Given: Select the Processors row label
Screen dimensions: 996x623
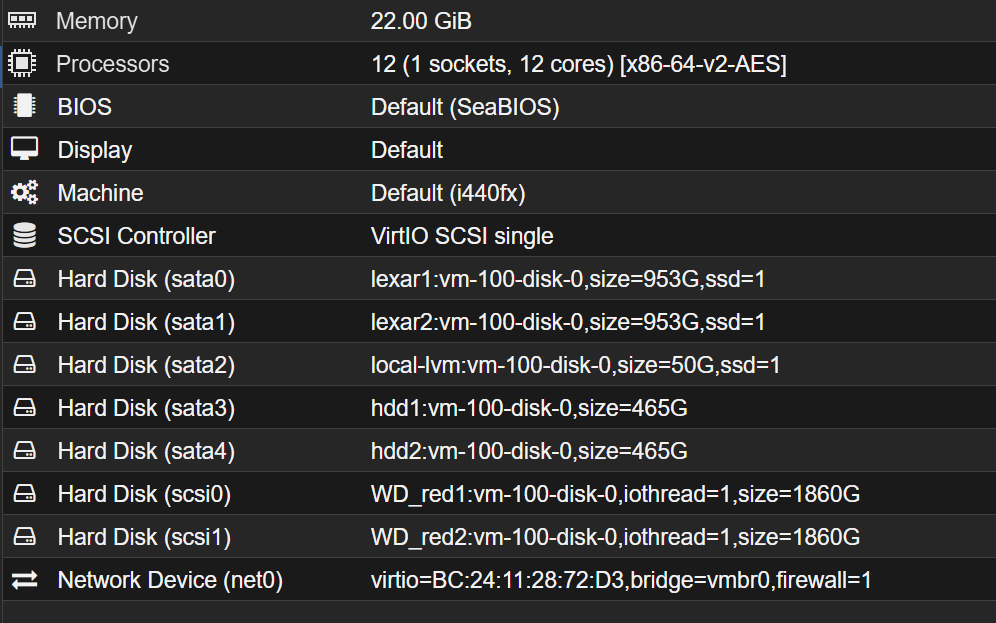Looking at the screenshot, I should [112, 64].
